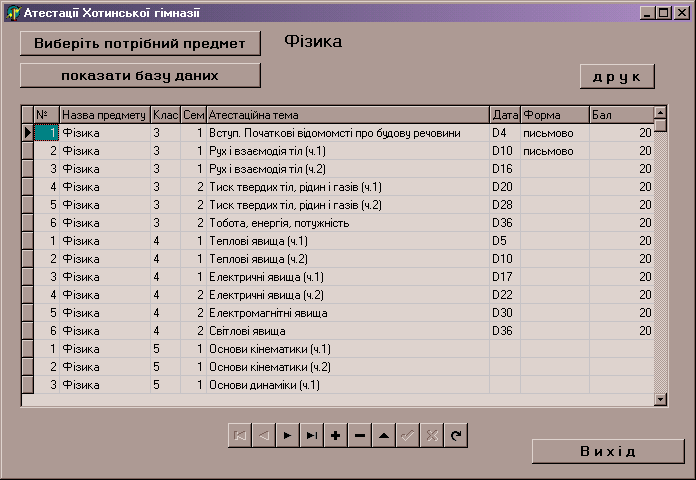
Task: Click empty 'Форма' cell in 'Теплові явища (ч.1)' row
Action: point(555,241)
